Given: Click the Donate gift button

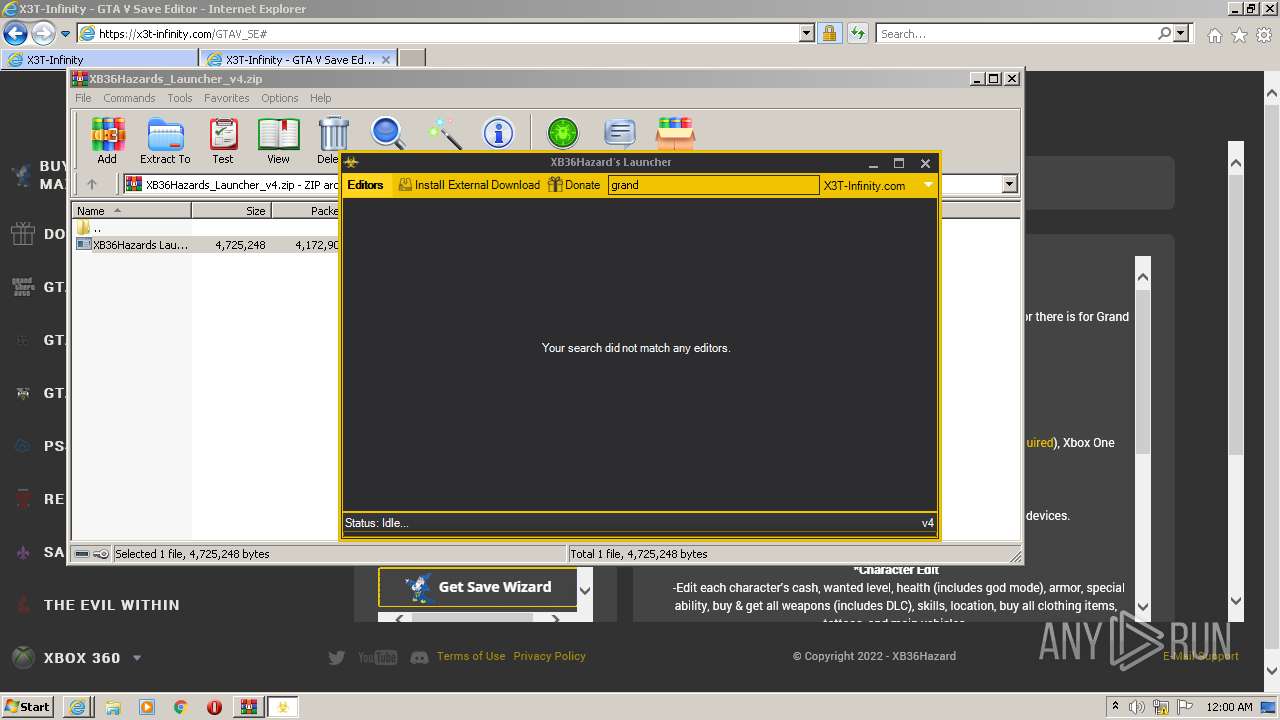Looking at the screenshot, I should [x=574, y=185].
